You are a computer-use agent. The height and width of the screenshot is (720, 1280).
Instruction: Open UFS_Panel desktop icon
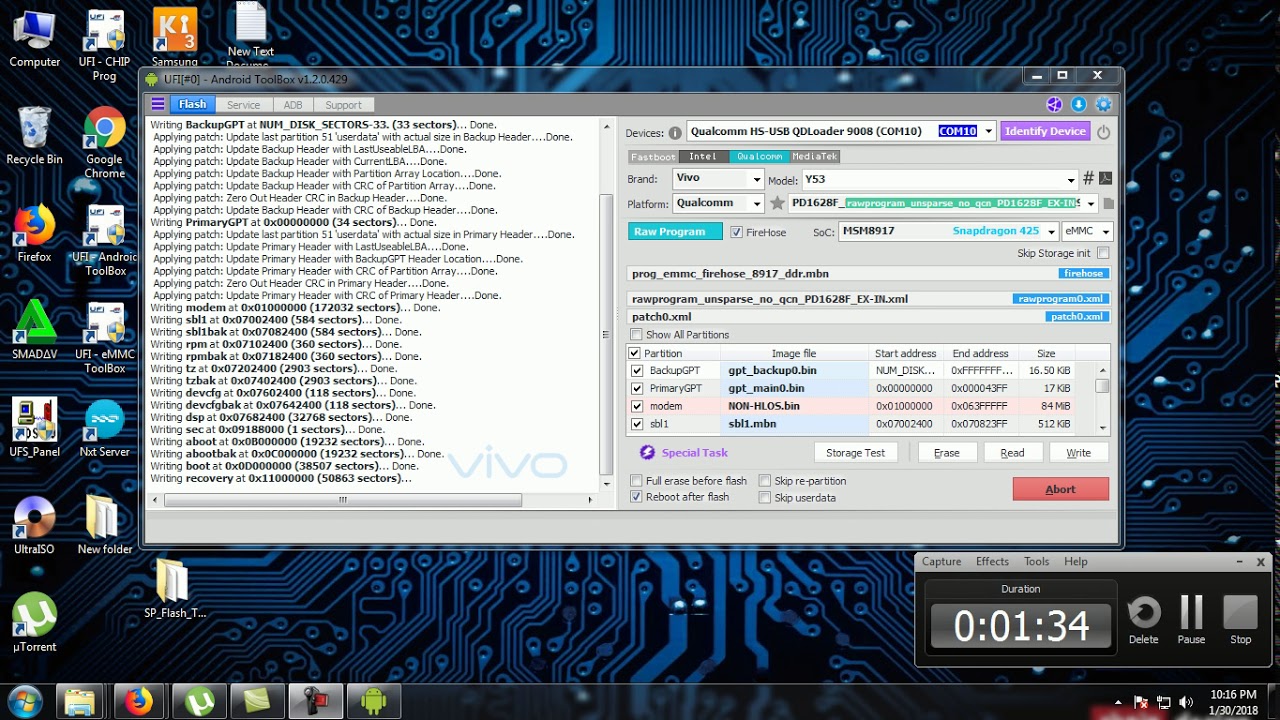point(34,428)
